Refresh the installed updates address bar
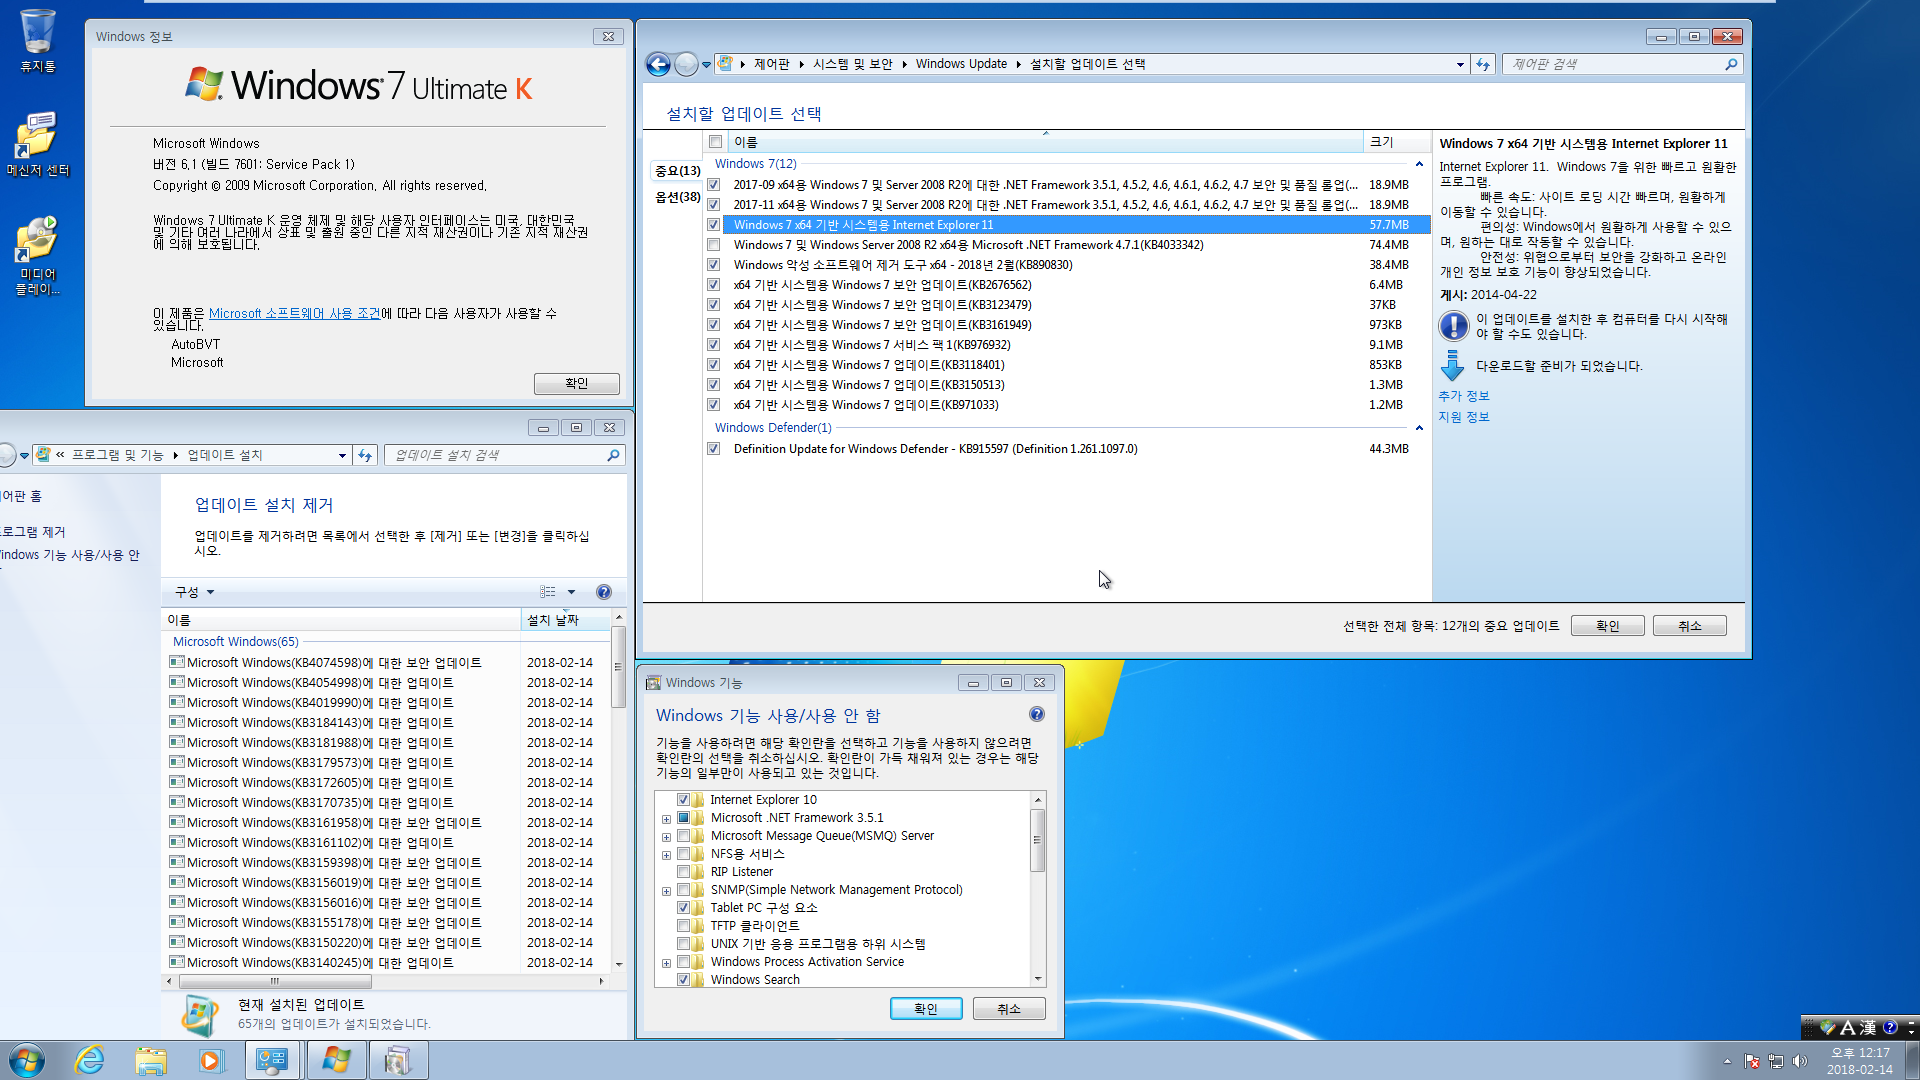 click(x=365, y=455)
